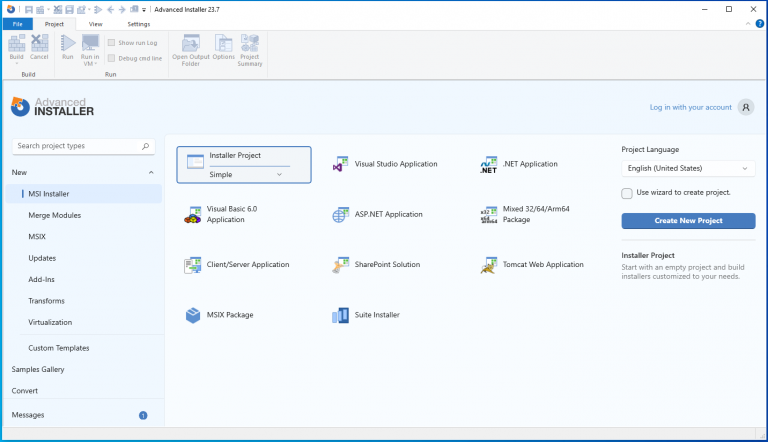Select Tomcat Web Application project type

[532, 265]
